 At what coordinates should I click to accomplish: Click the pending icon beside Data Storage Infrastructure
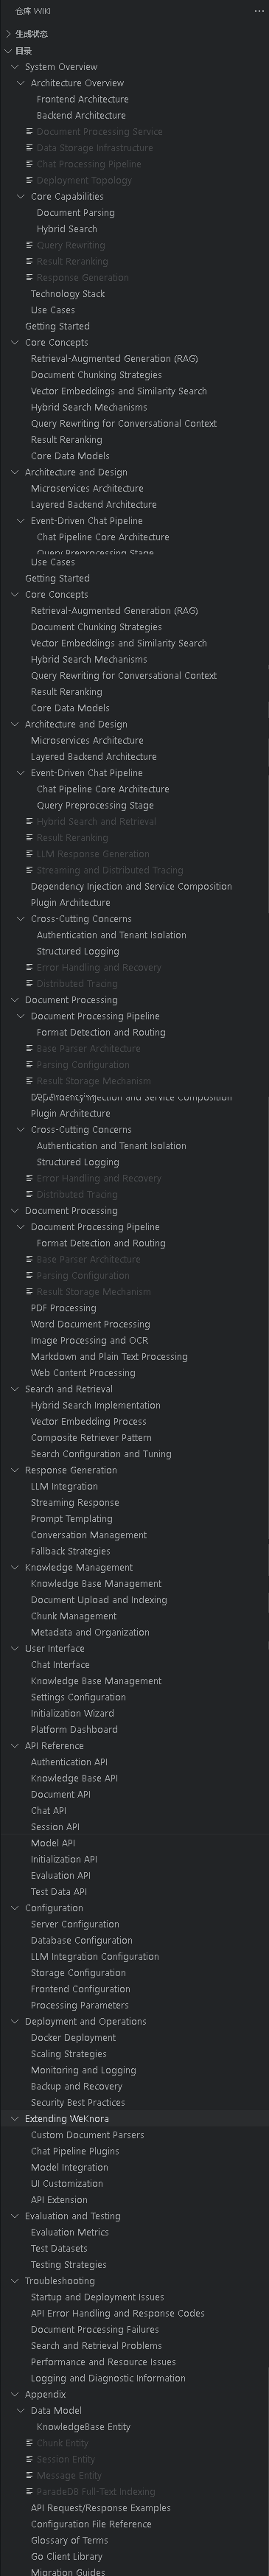coord(29,148)
